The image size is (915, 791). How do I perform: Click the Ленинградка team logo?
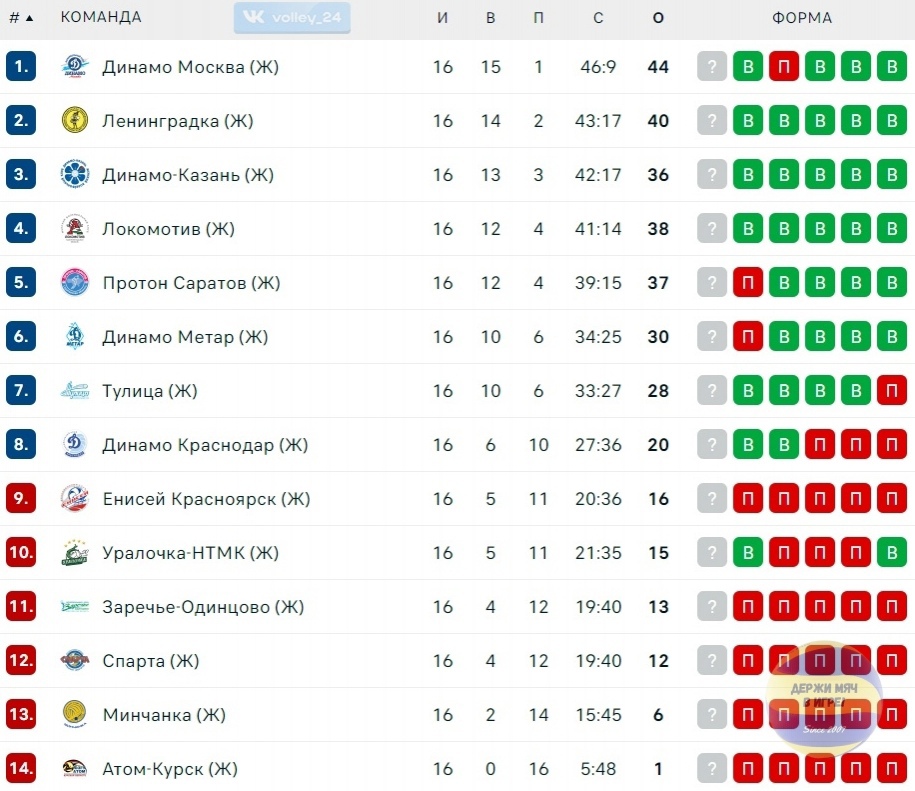tap(75, 120)
